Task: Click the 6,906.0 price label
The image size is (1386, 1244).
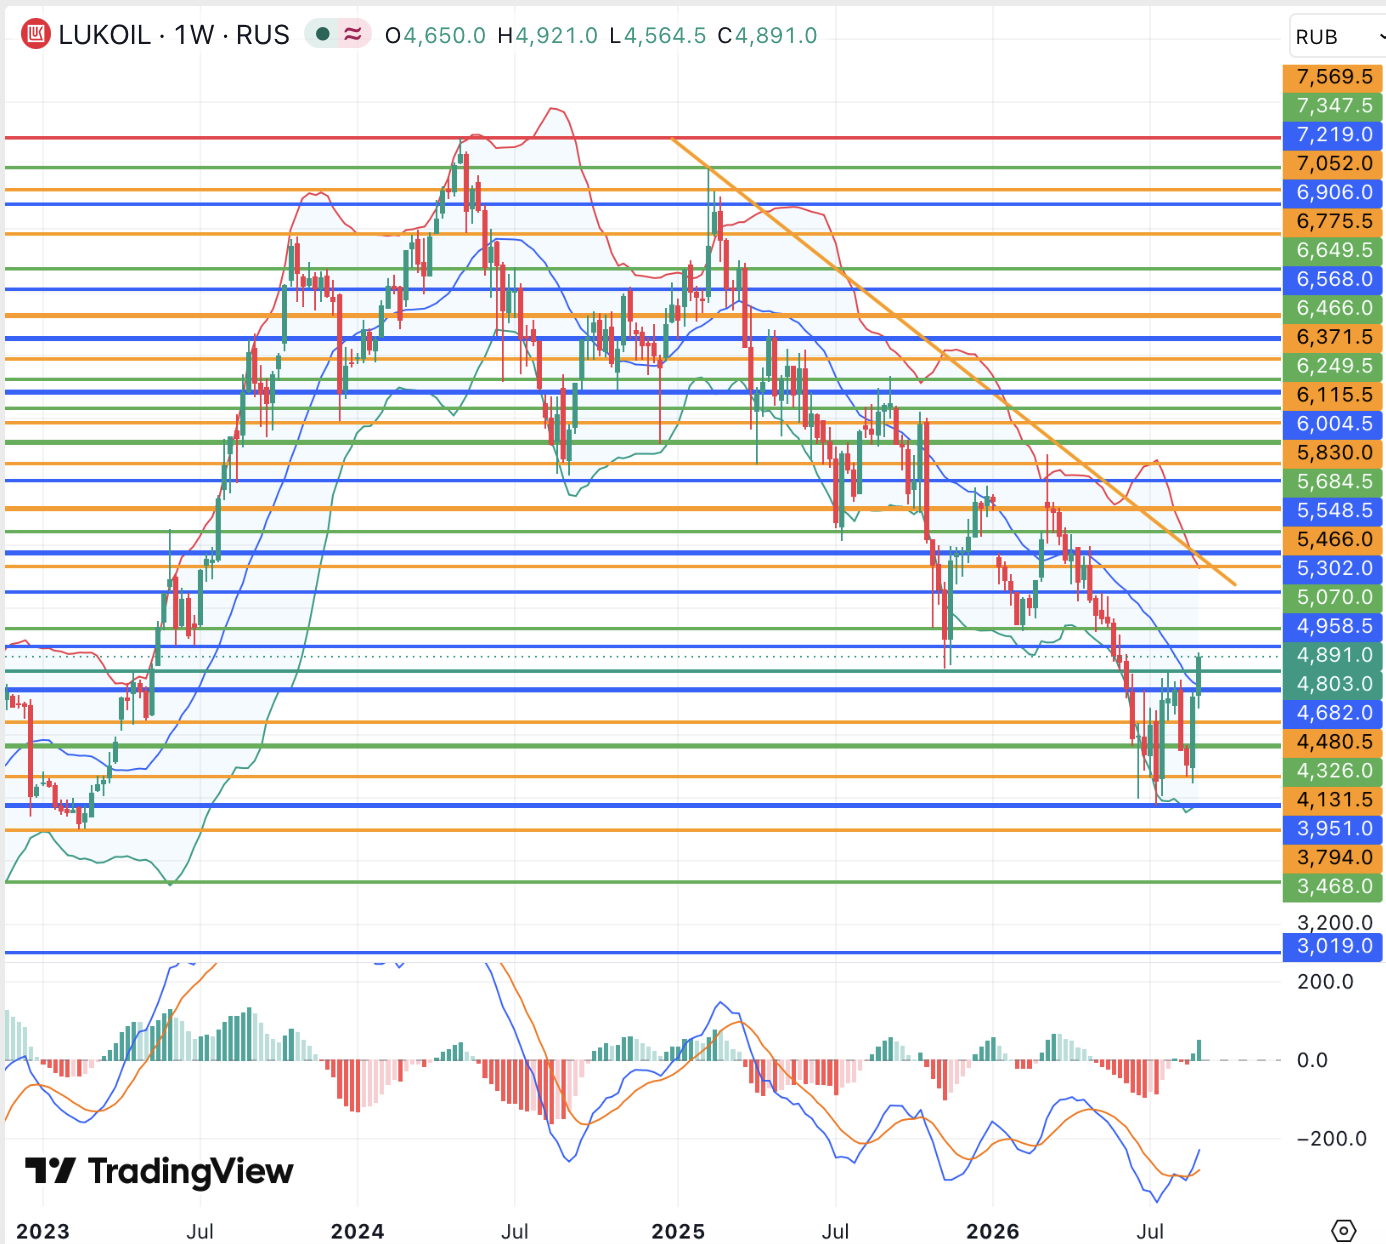Action: pos(1333,193)
